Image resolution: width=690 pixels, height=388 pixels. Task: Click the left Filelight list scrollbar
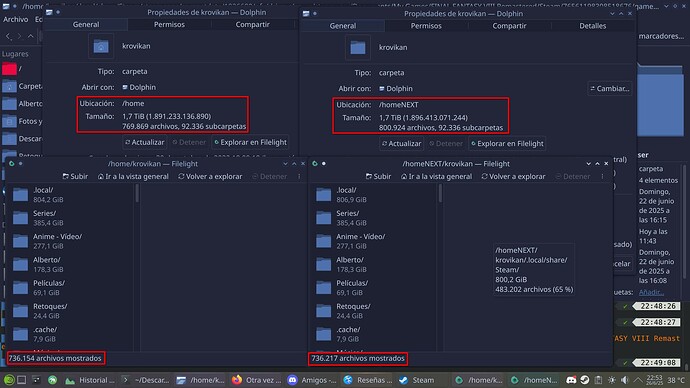[x=137, y=194]
